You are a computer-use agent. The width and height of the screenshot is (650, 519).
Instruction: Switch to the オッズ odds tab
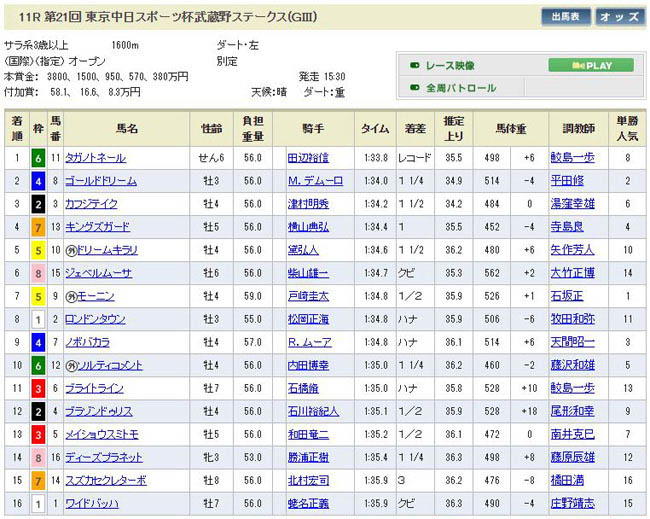pyautogui.click(x=621, y=17)
